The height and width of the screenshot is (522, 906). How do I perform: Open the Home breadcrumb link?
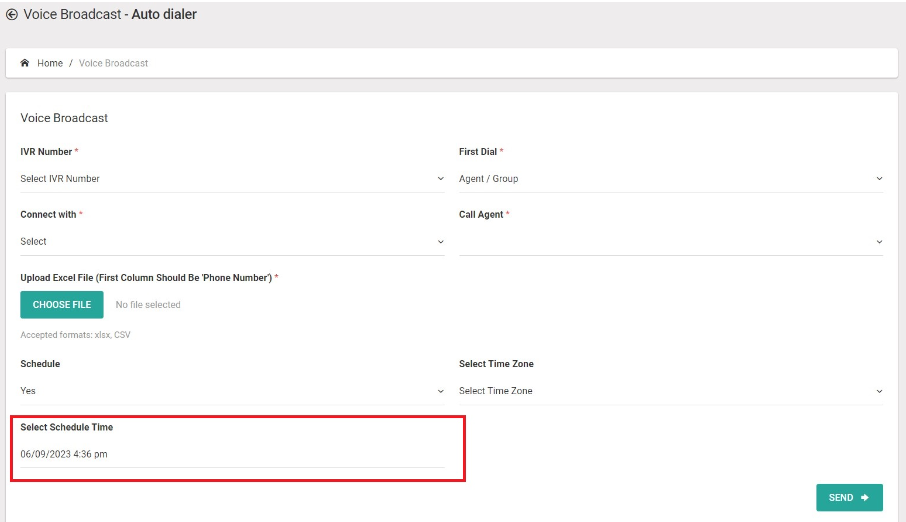(x=50, y=63)
